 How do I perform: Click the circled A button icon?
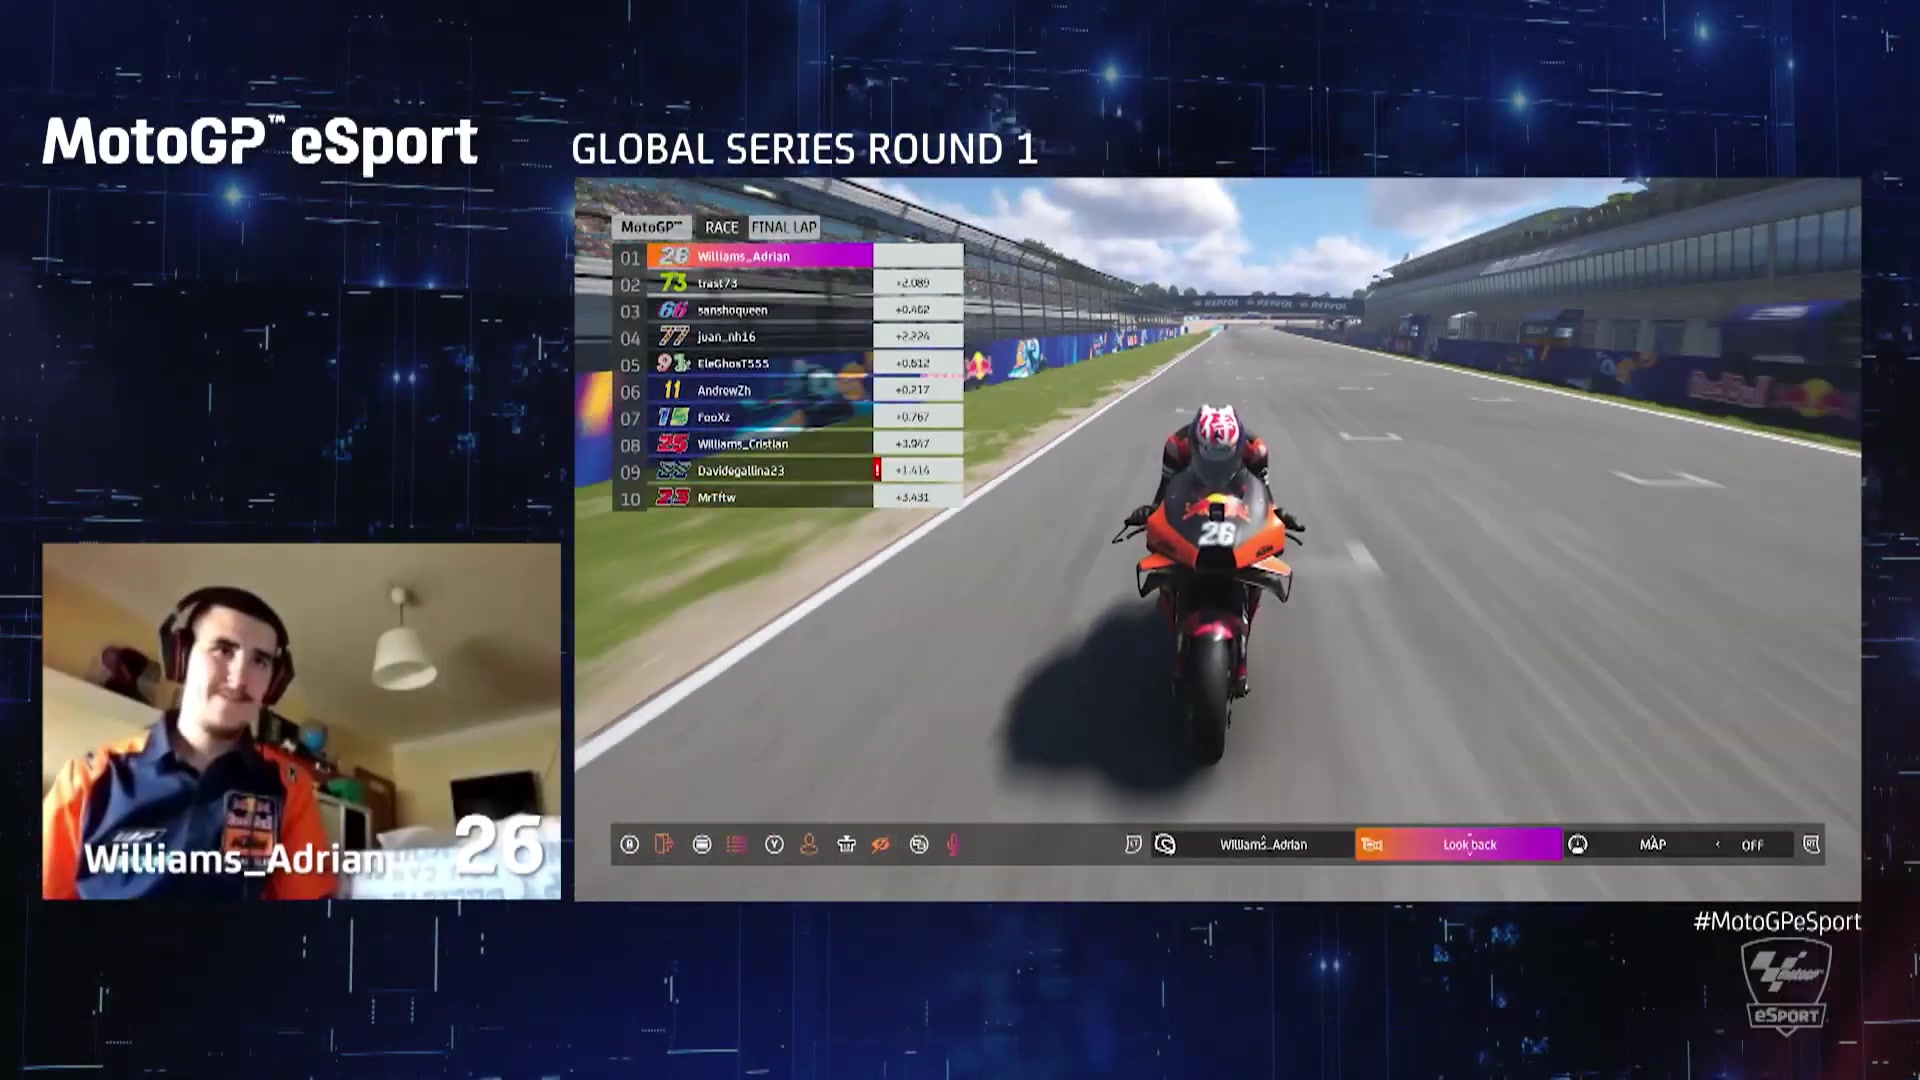pyautogui.click(x=629, y=845)
